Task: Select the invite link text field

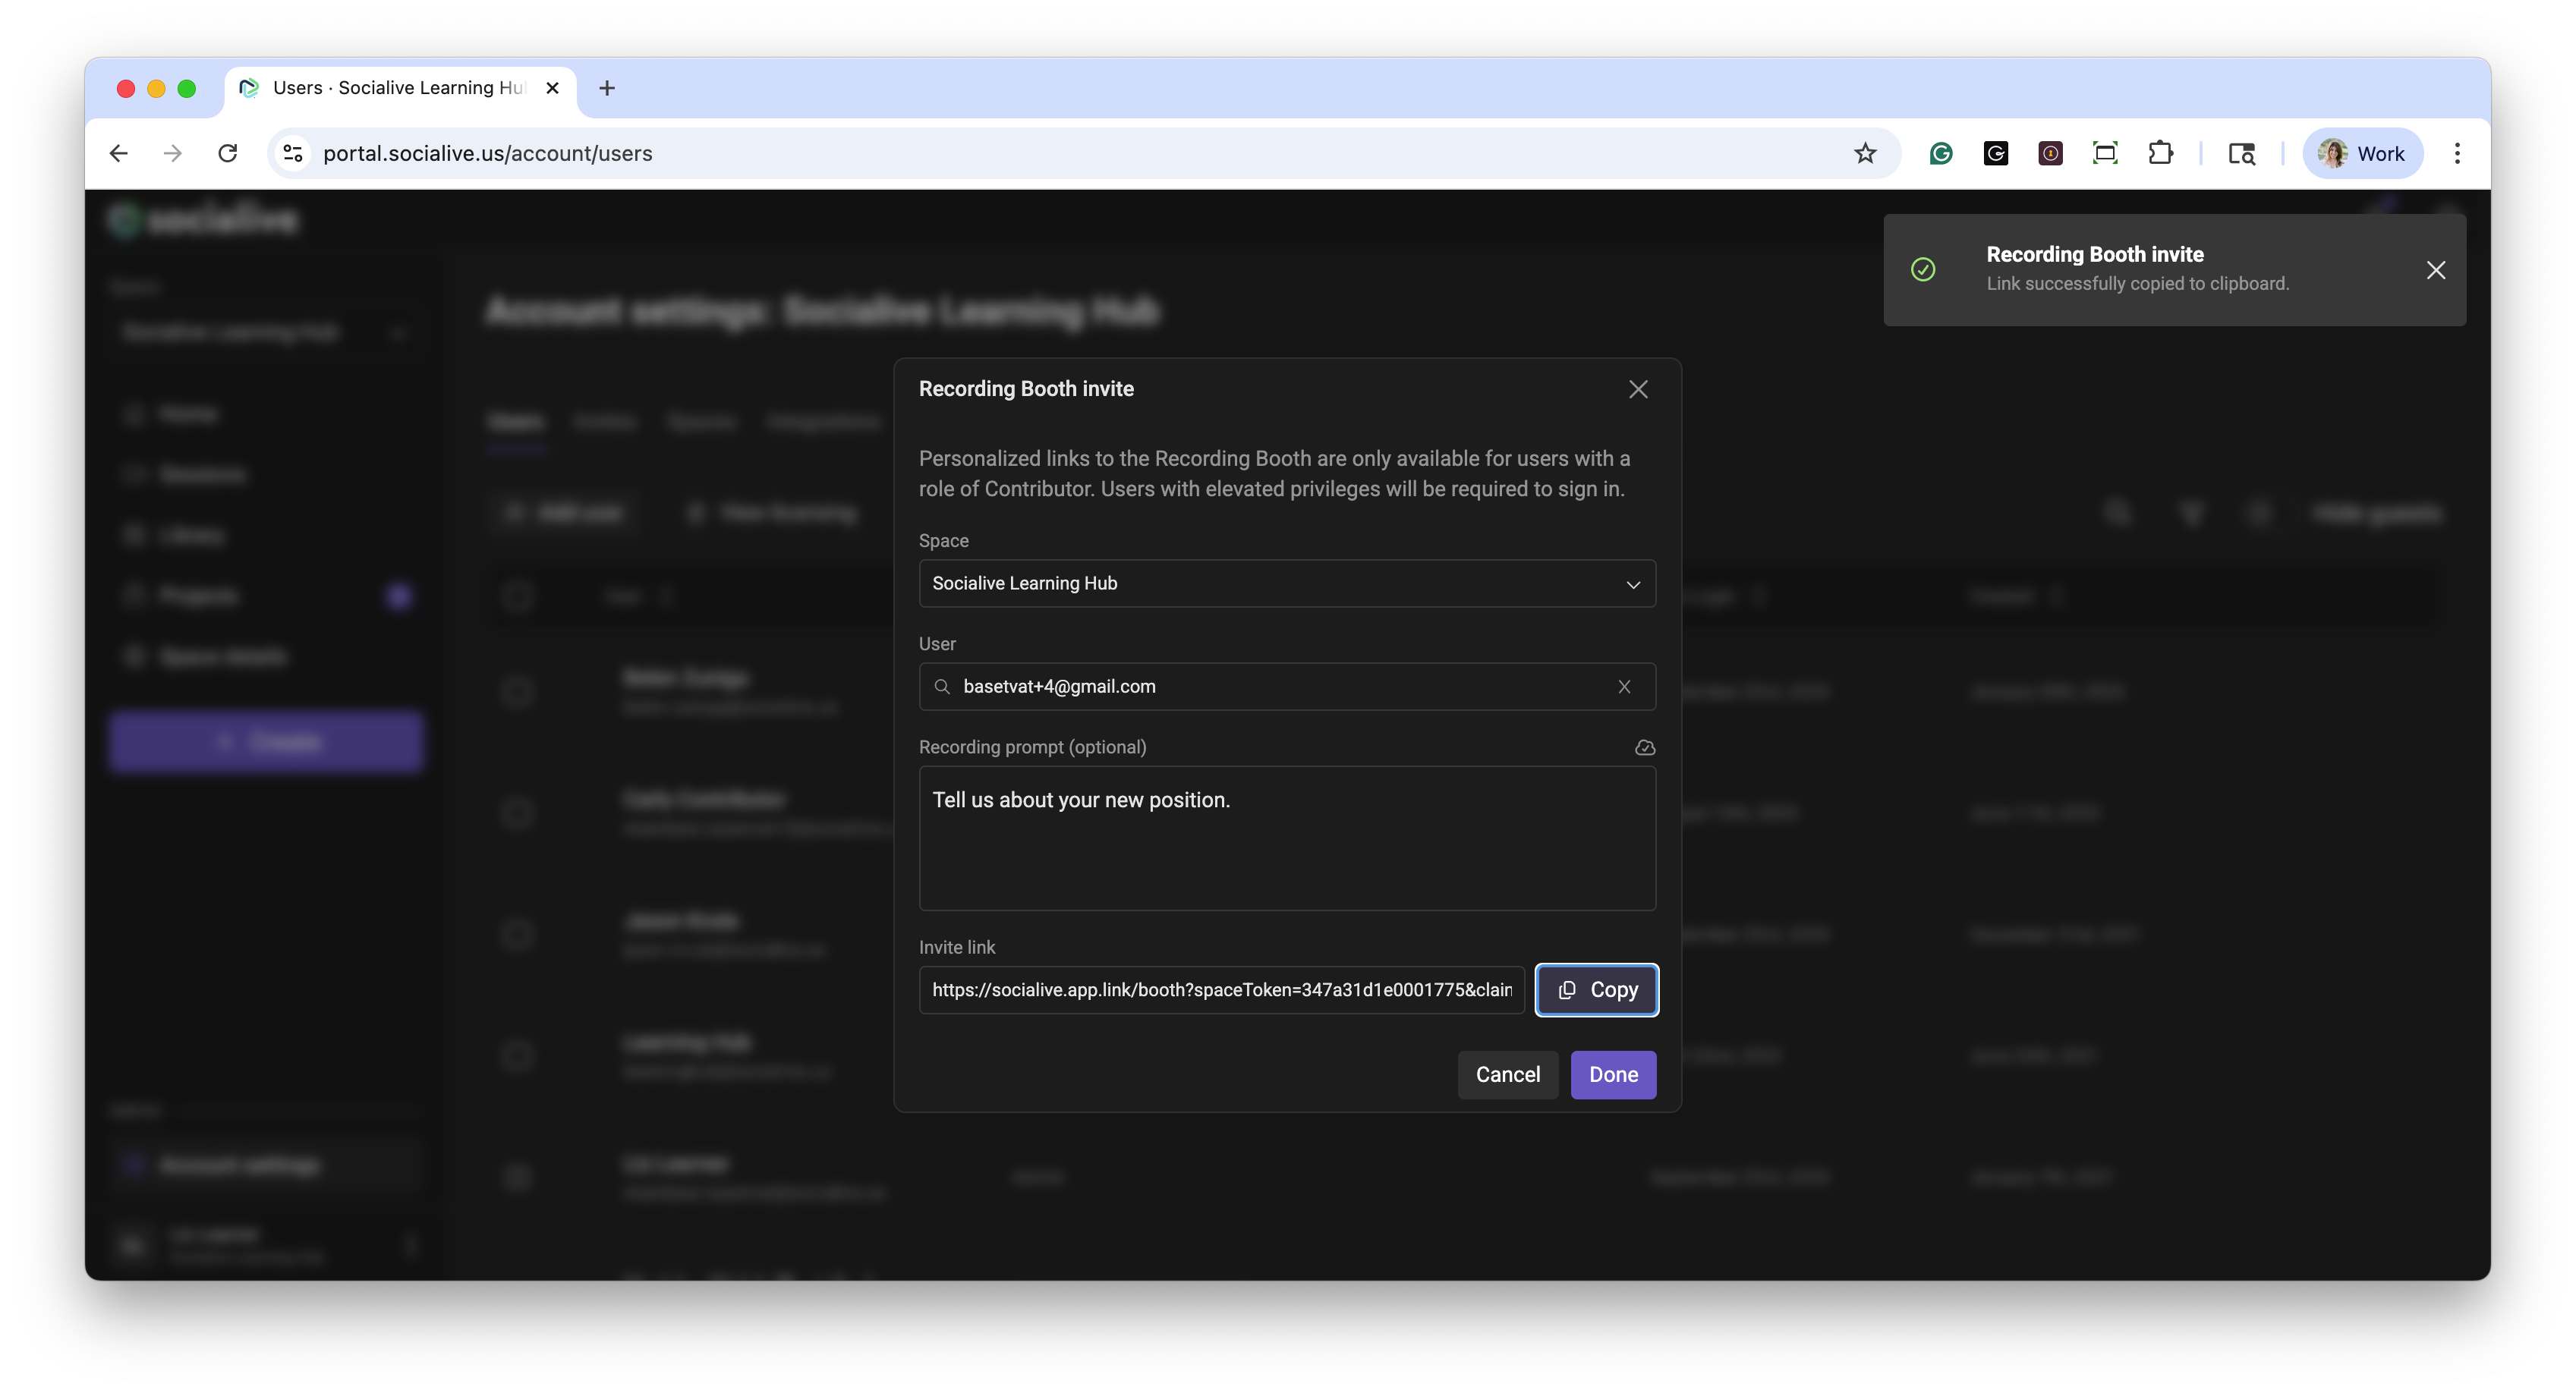Action: (x=1221, y=990)
